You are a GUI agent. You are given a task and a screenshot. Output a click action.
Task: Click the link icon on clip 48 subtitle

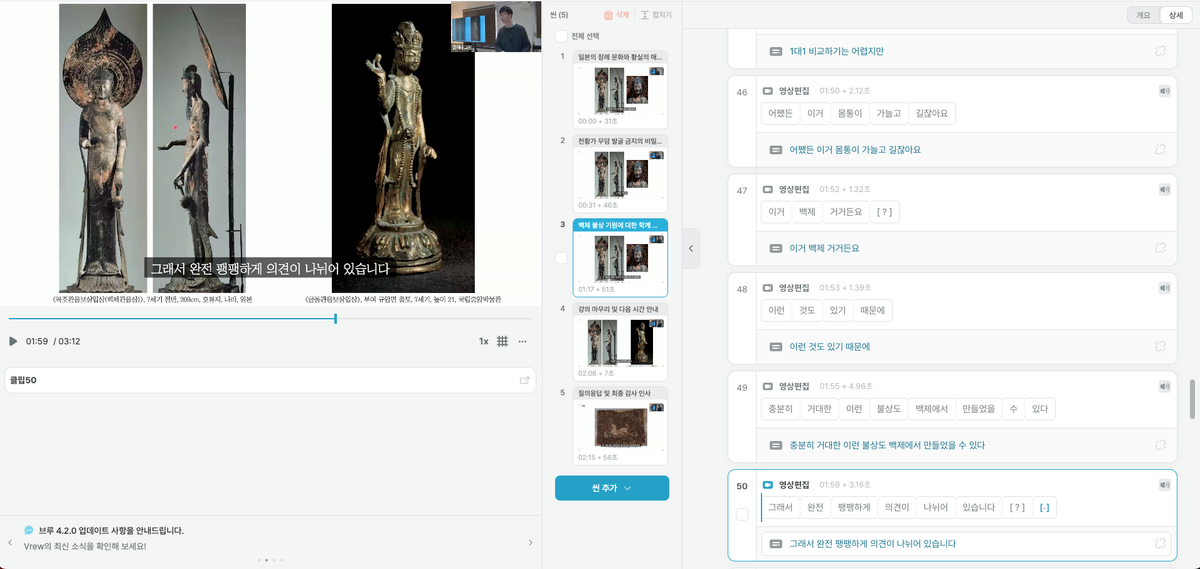(1160, 346)
